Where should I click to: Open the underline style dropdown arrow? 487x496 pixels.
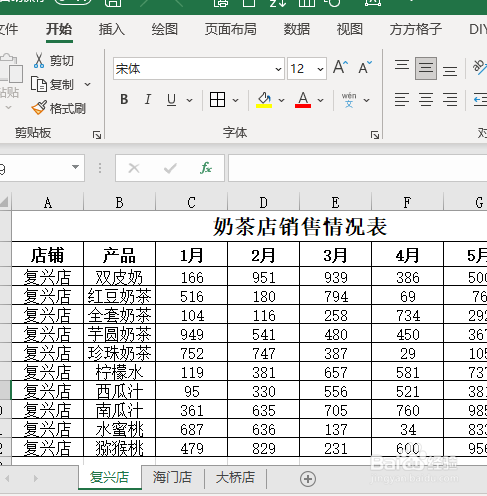pos(189,100)
